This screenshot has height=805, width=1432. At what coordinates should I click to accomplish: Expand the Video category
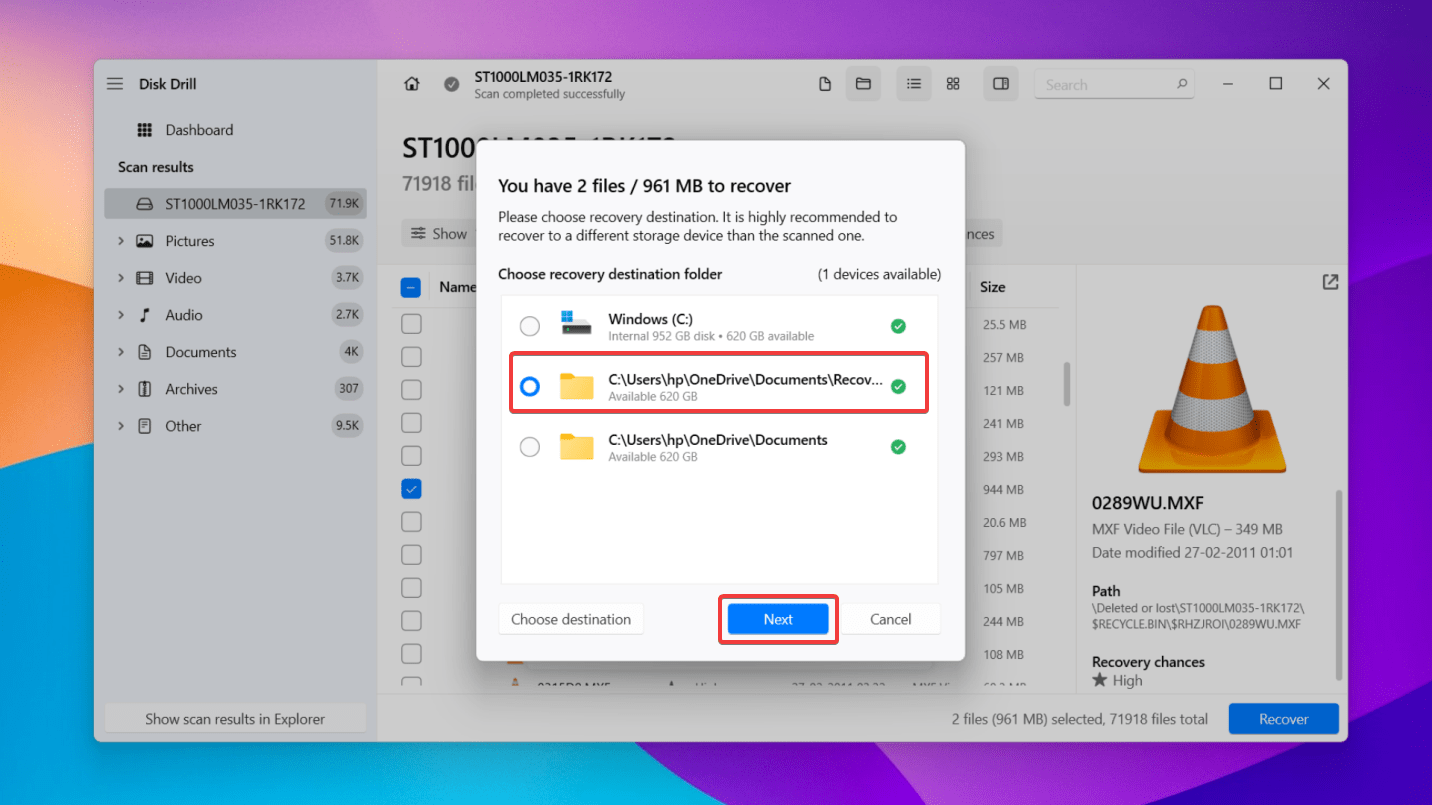pyautogui.click(x=120, y=278)
